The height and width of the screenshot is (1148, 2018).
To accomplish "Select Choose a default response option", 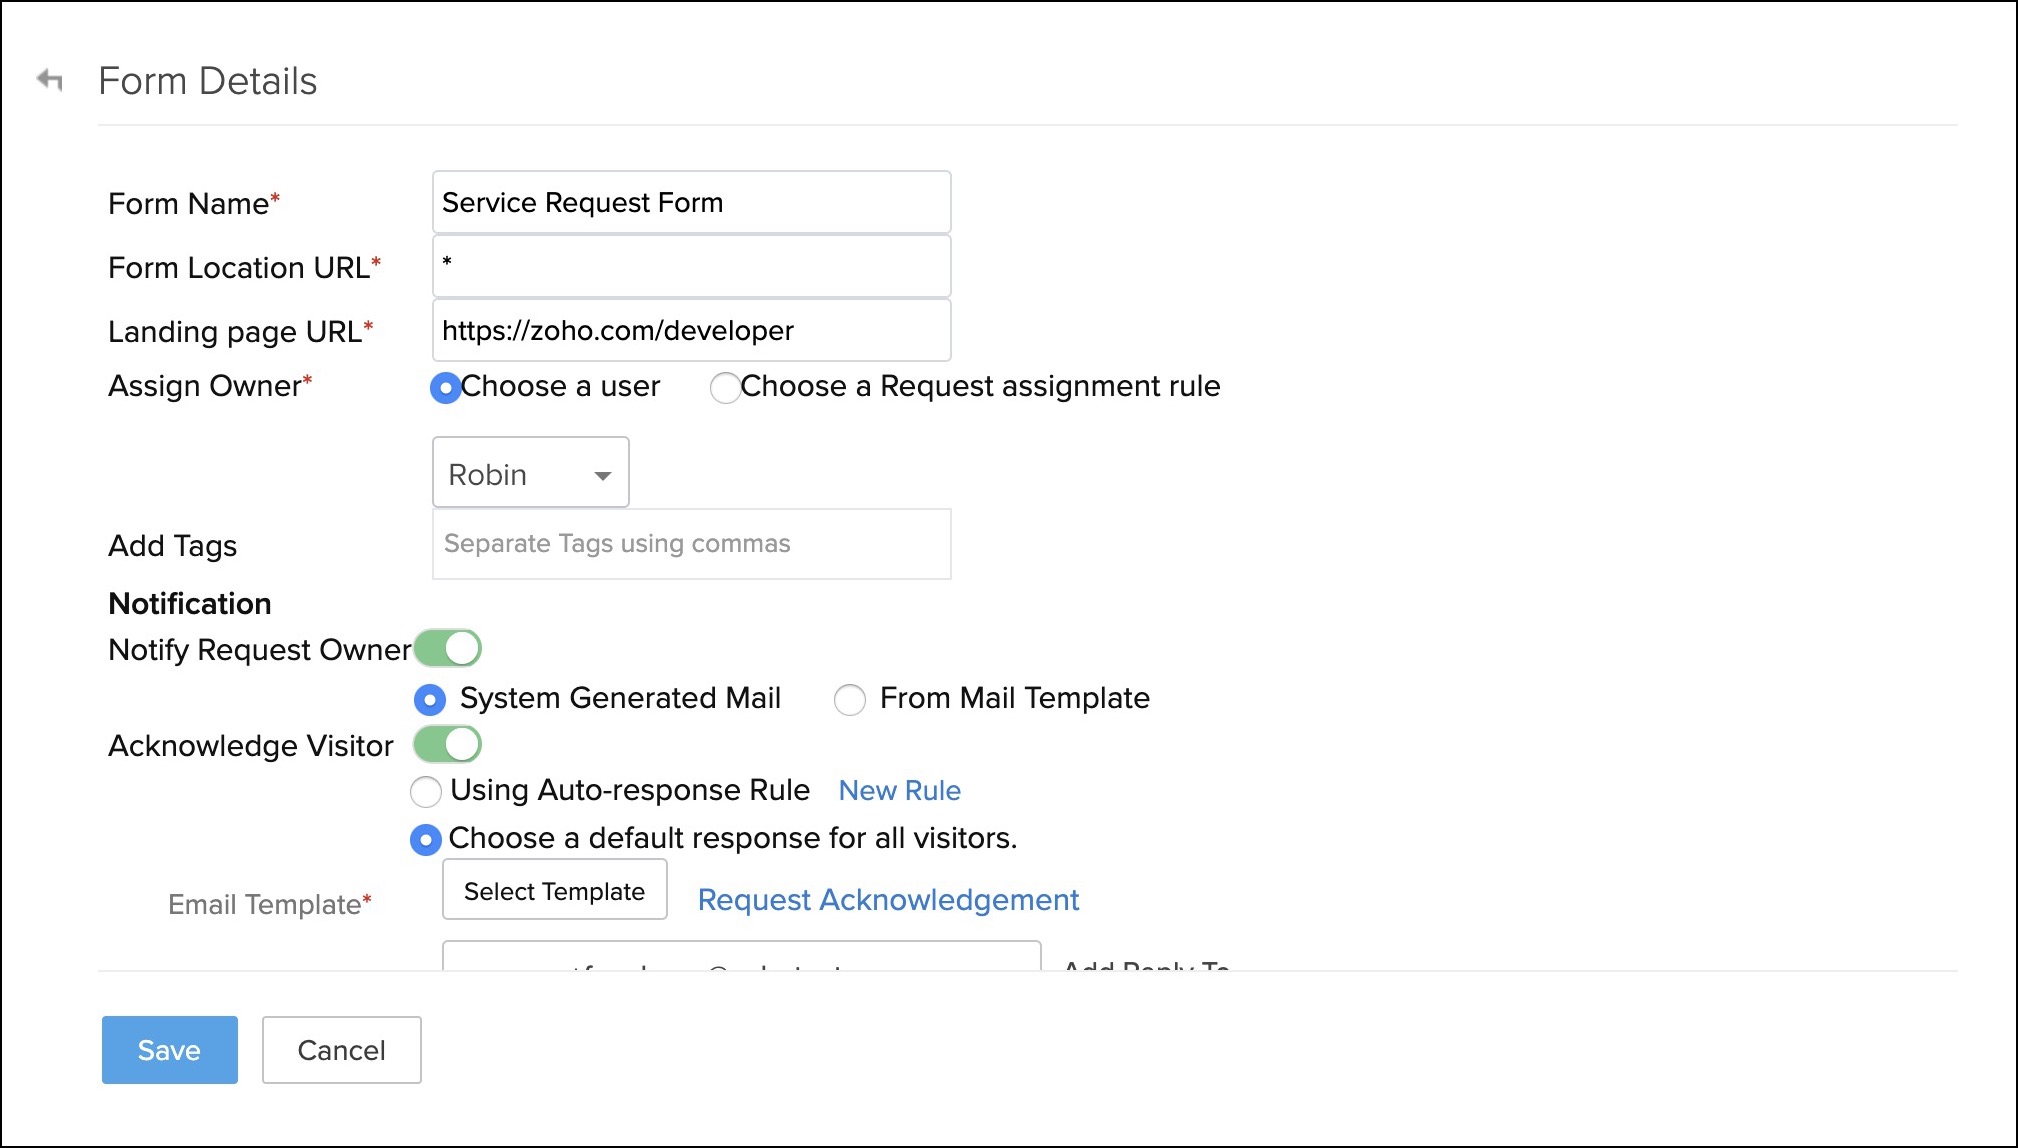I will click(x=426, y=839).
